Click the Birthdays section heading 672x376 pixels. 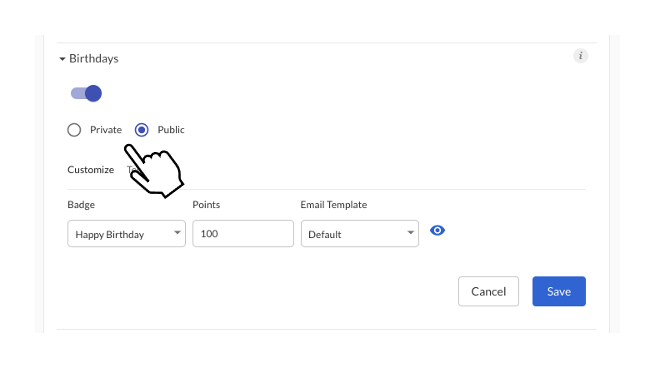click(93, 59)
